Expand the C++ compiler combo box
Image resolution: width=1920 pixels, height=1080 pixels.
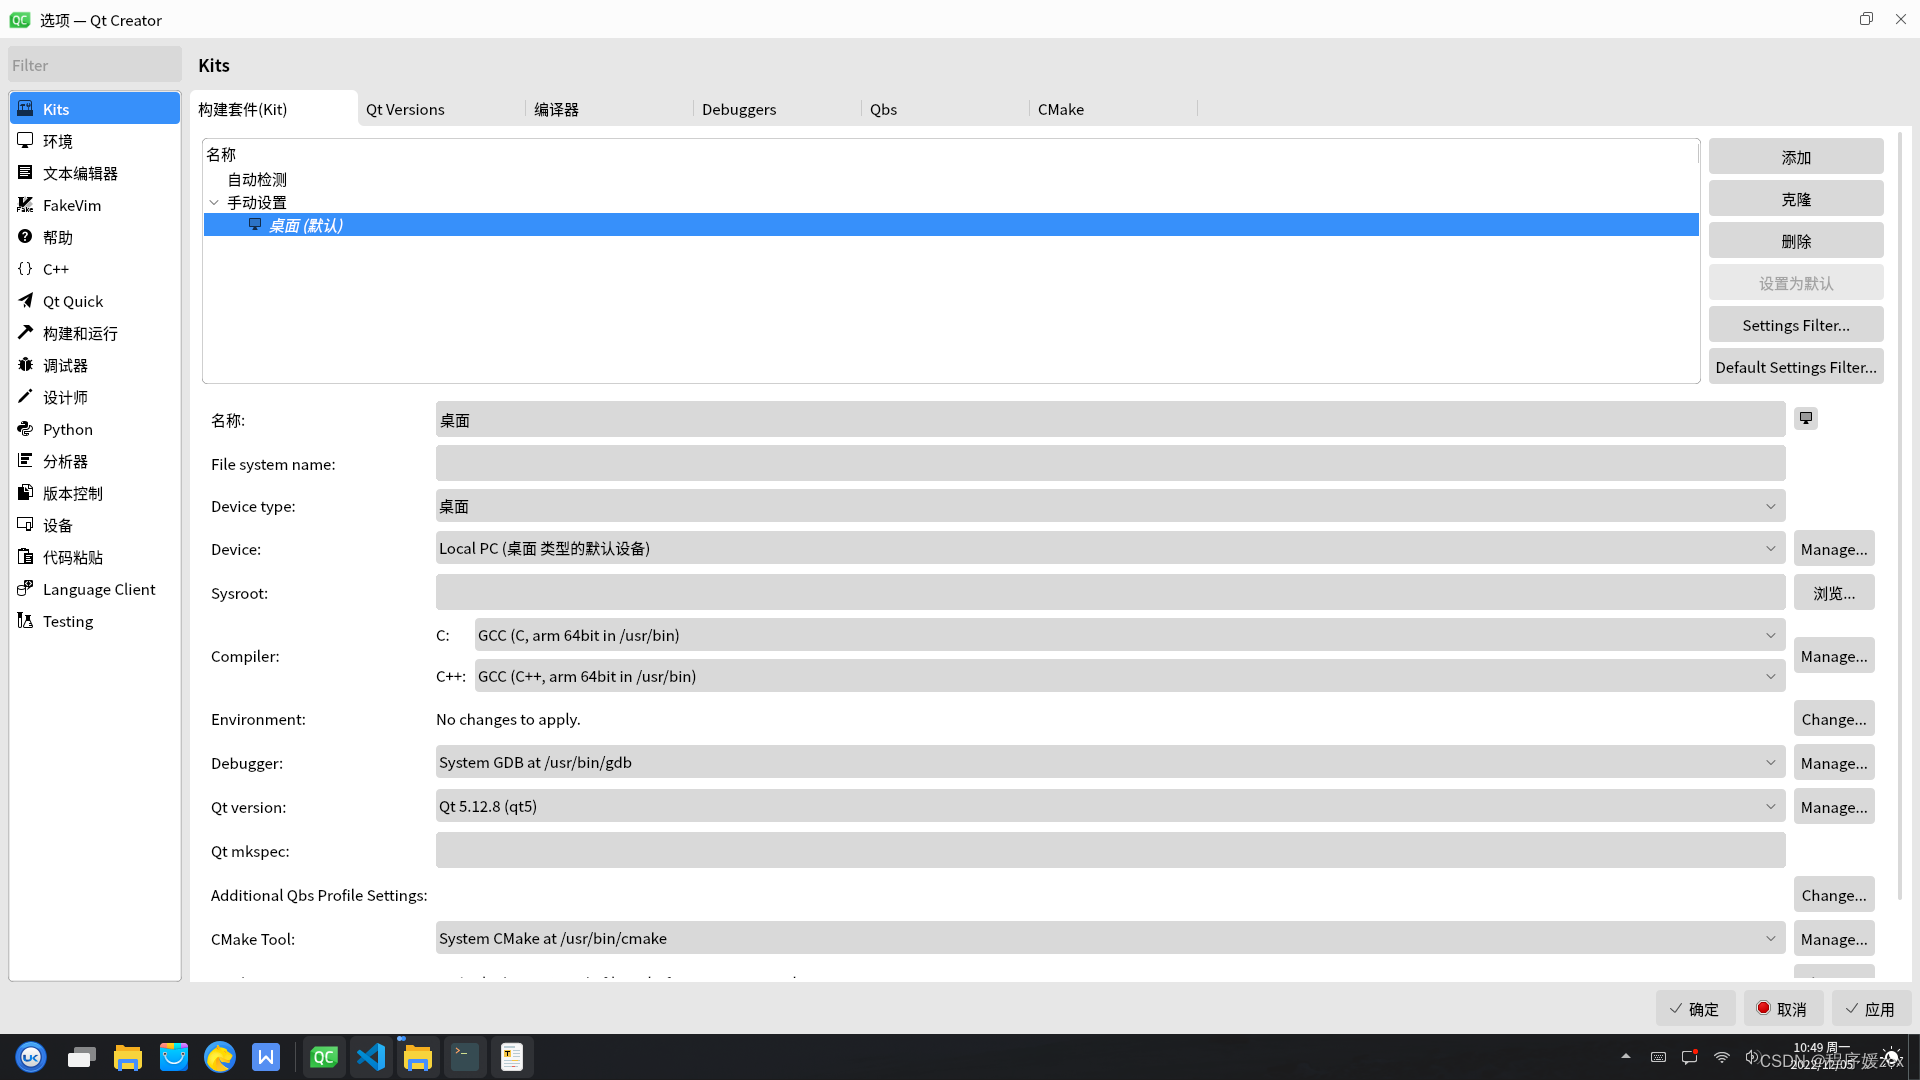(x=1129, y=676)
